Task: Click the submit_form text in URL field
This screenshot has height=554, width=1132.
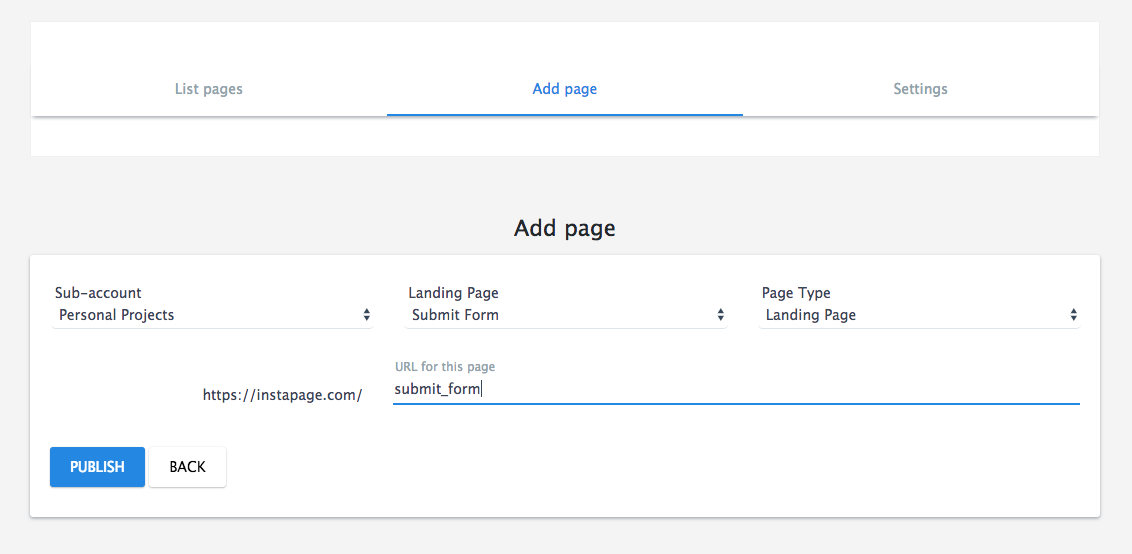Action: 437,389
